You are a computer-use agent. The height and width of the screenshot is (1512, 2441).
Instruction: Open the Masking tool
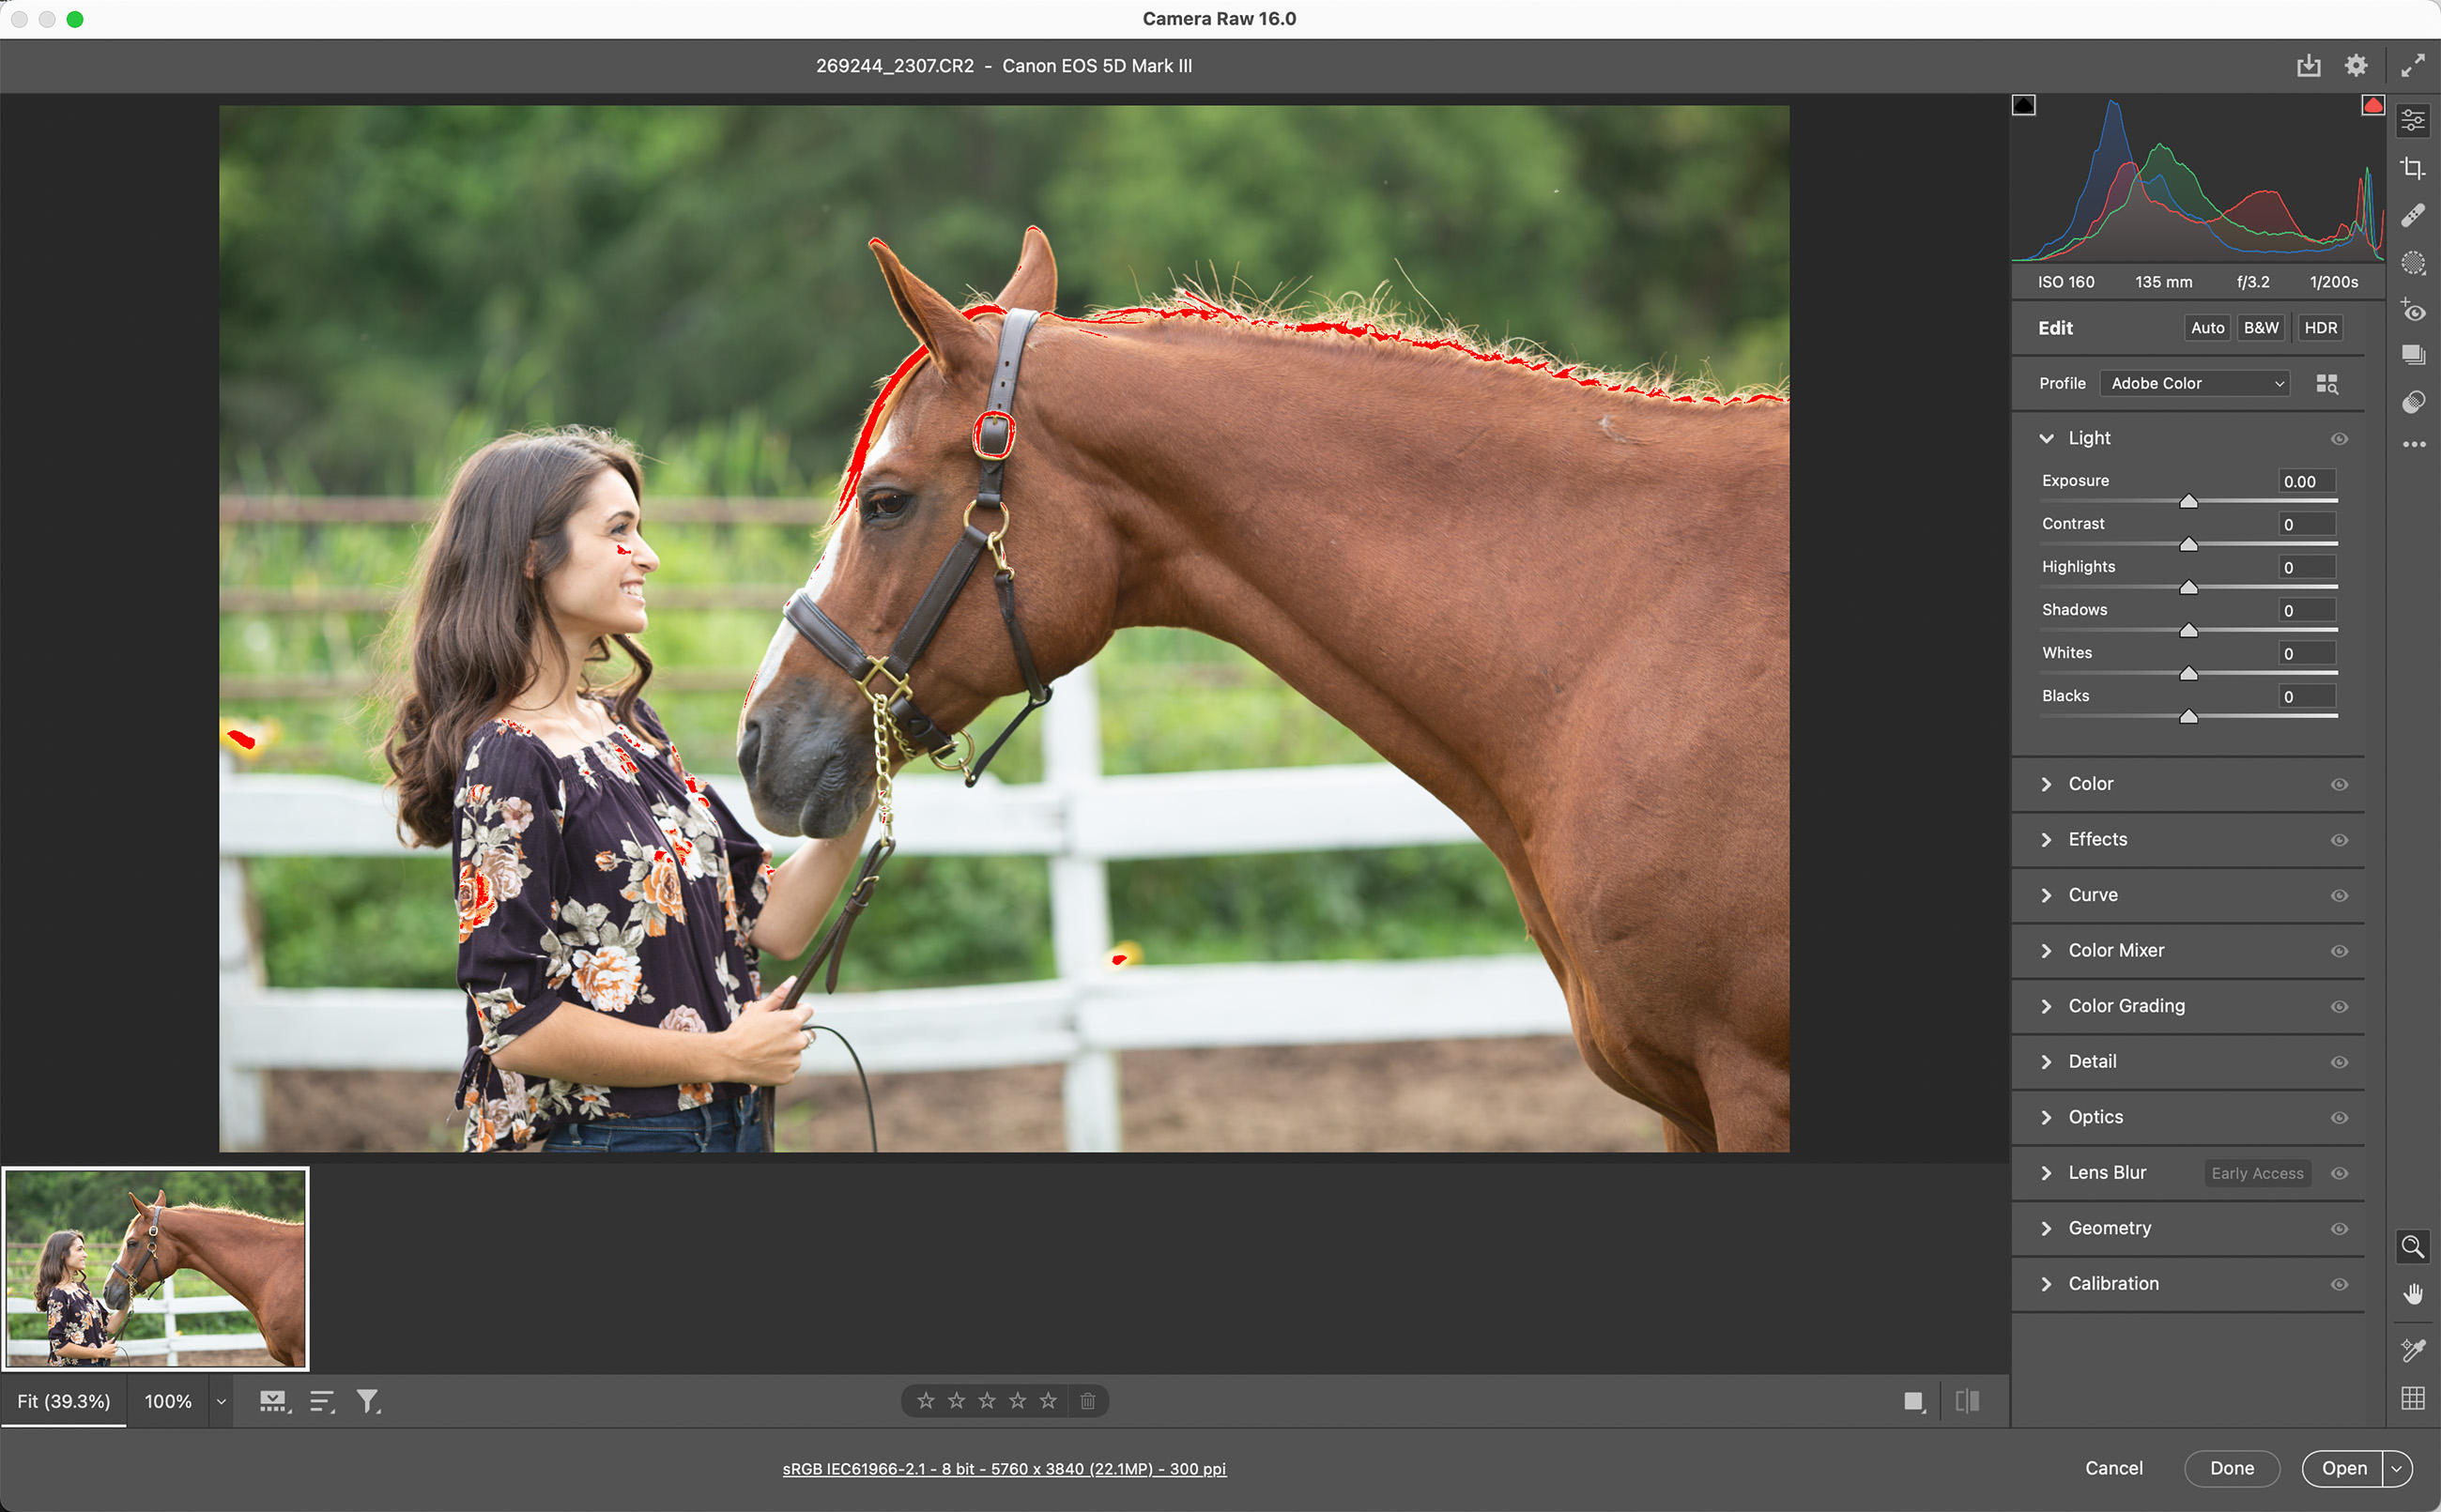click(2413, 263)
